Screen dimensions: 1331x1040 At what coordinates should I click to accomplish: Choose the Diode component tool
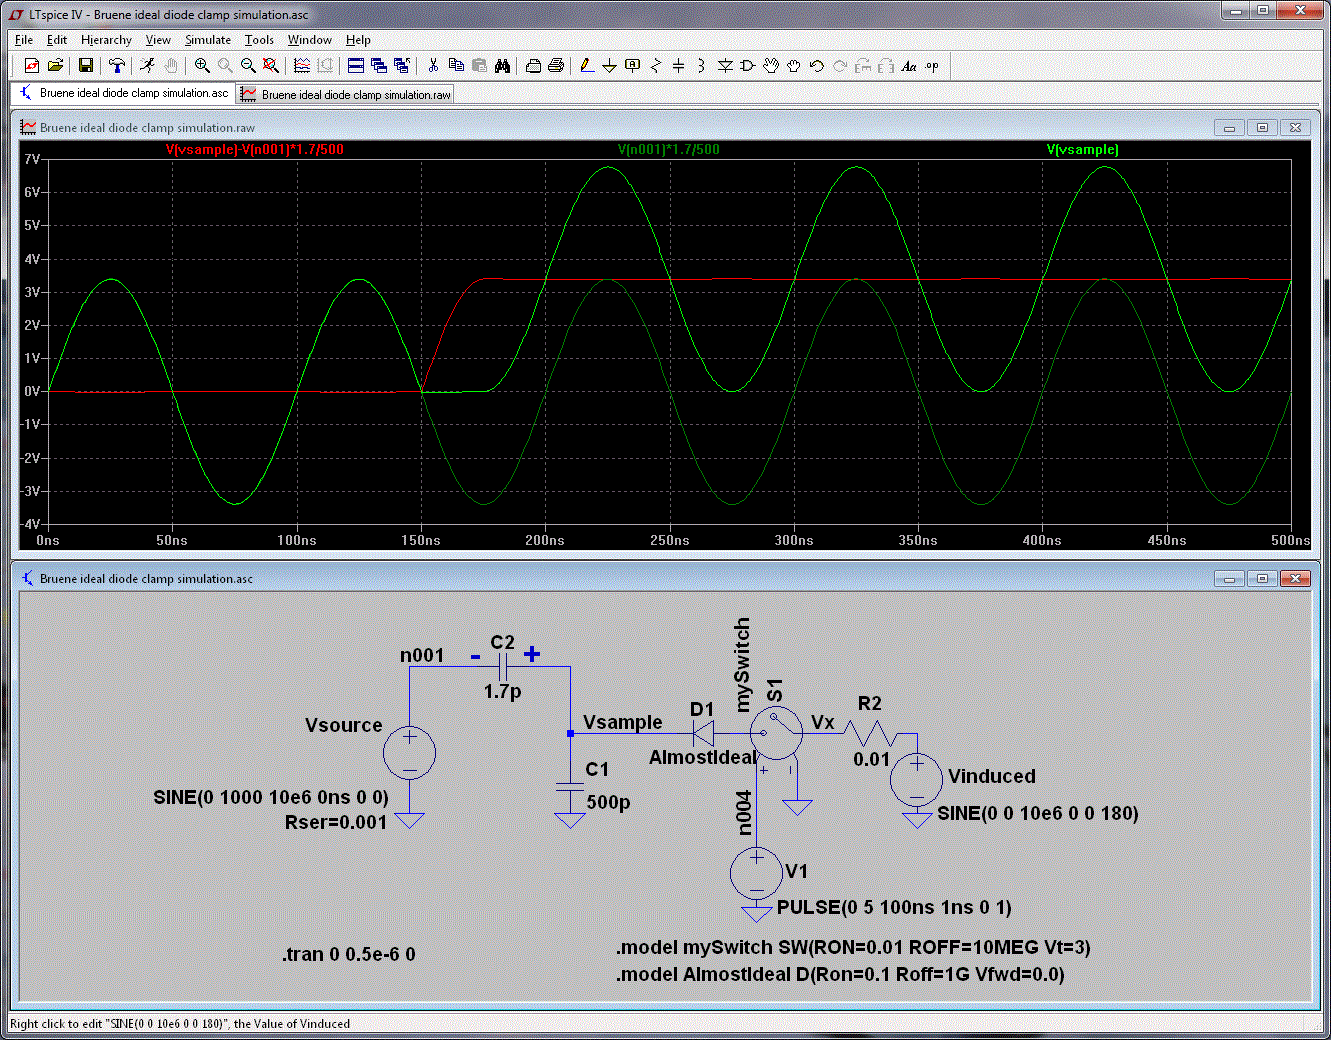(x=725, y=66)
